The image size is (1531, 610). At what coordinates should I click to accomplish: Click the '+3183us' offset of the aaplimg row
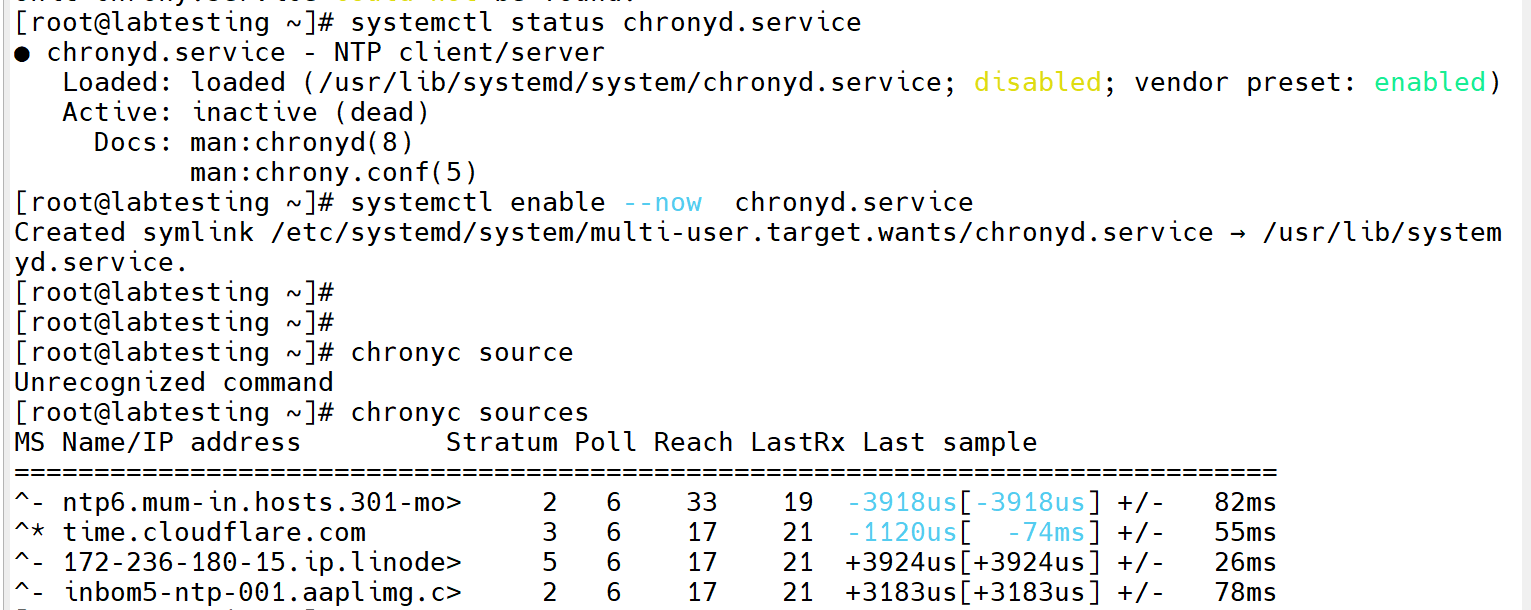[x=901, y=592]
